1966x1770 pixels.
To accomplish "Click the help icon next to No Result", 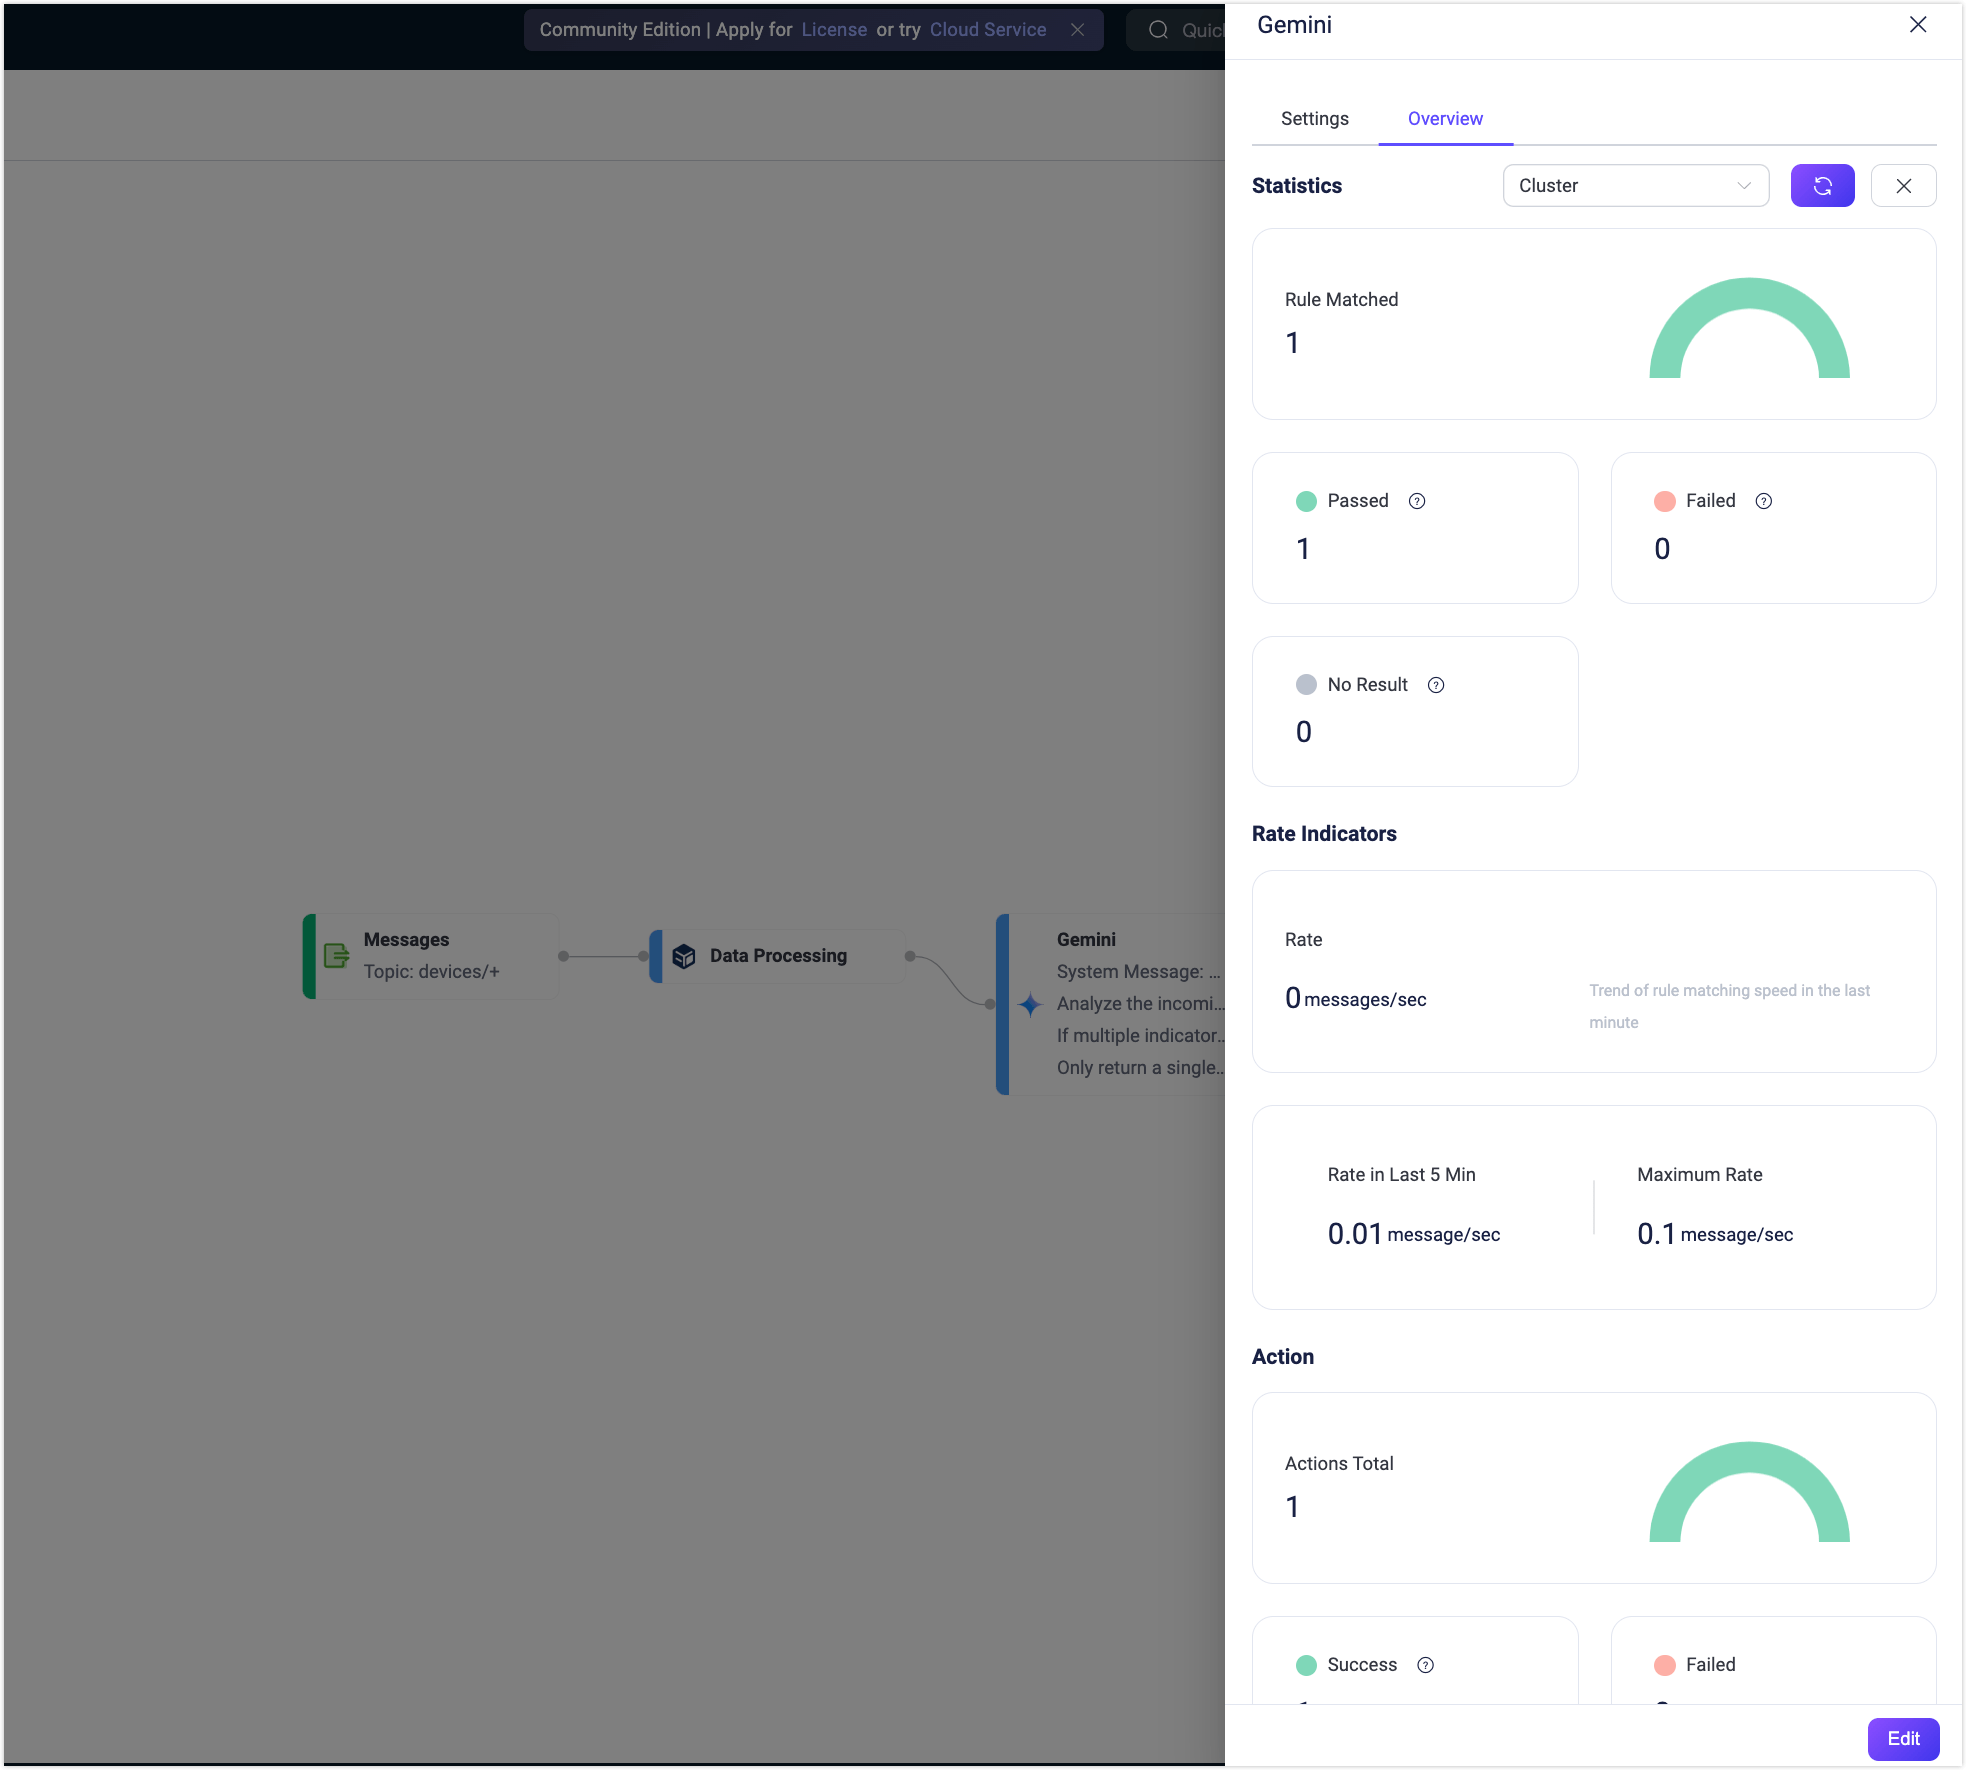I will pos(1436,685).
